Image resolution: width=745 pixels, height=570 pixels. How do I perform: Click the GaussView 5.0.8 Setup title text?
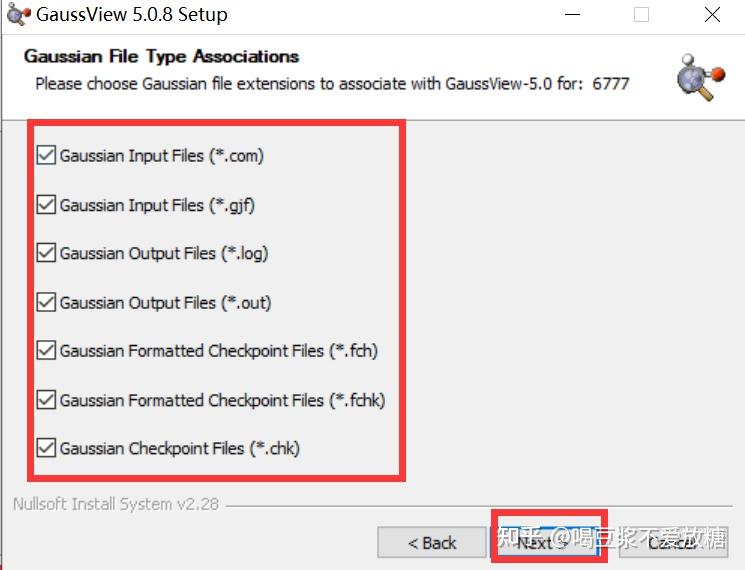coord(131,15)
